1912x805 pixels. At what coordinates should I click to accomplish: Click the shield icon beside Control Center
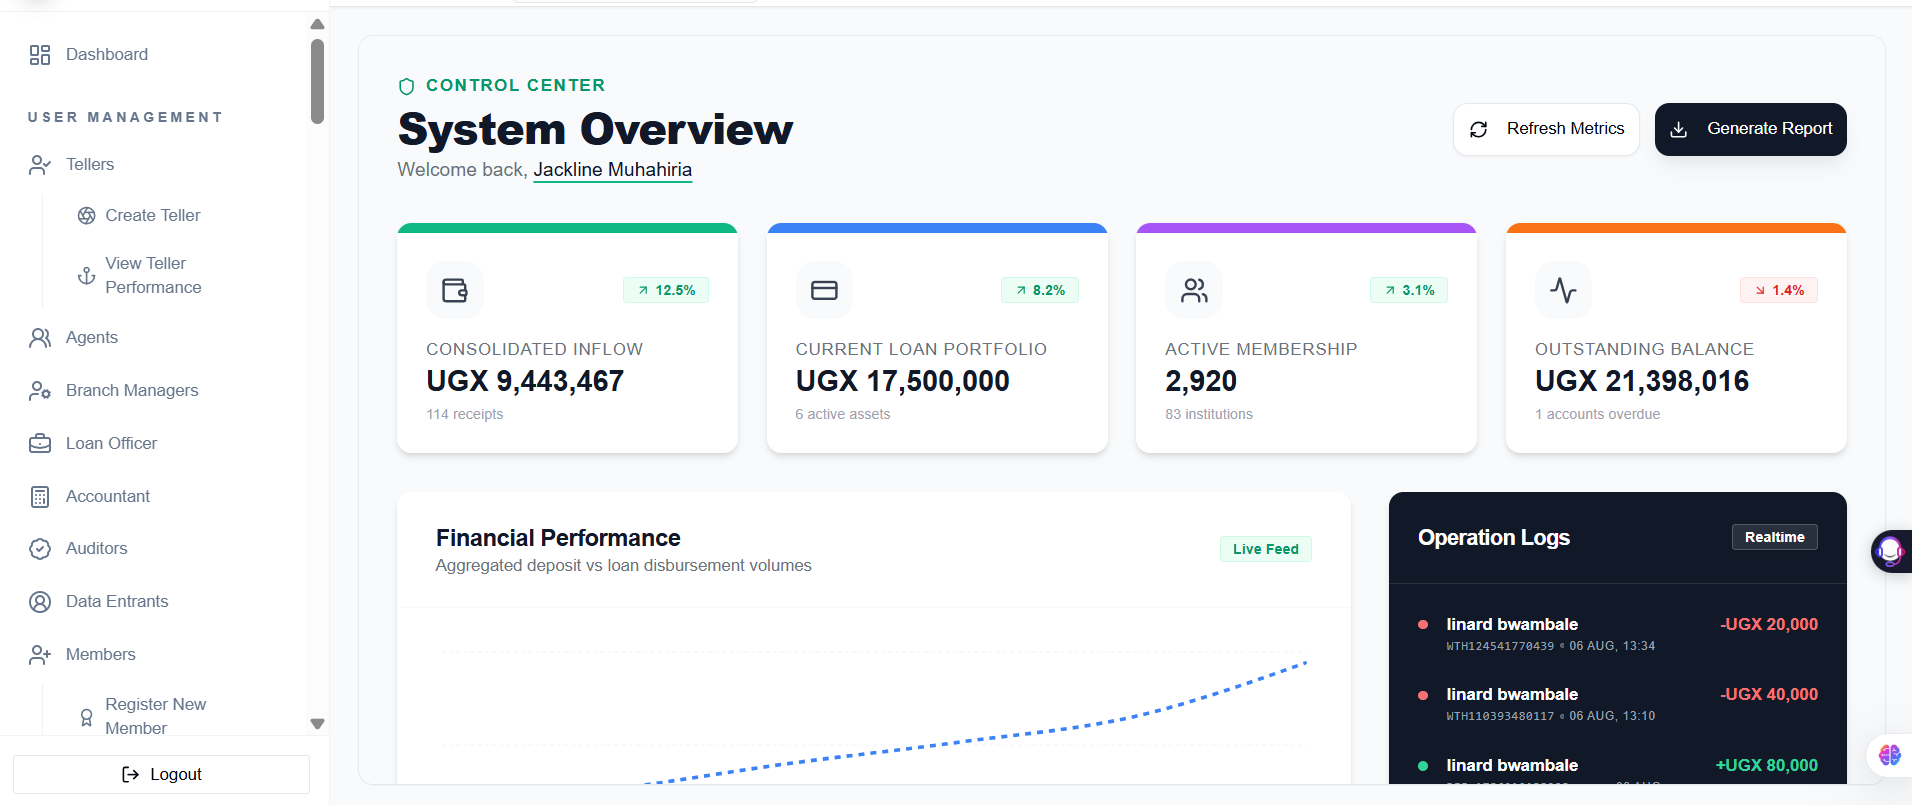(406, 86)
